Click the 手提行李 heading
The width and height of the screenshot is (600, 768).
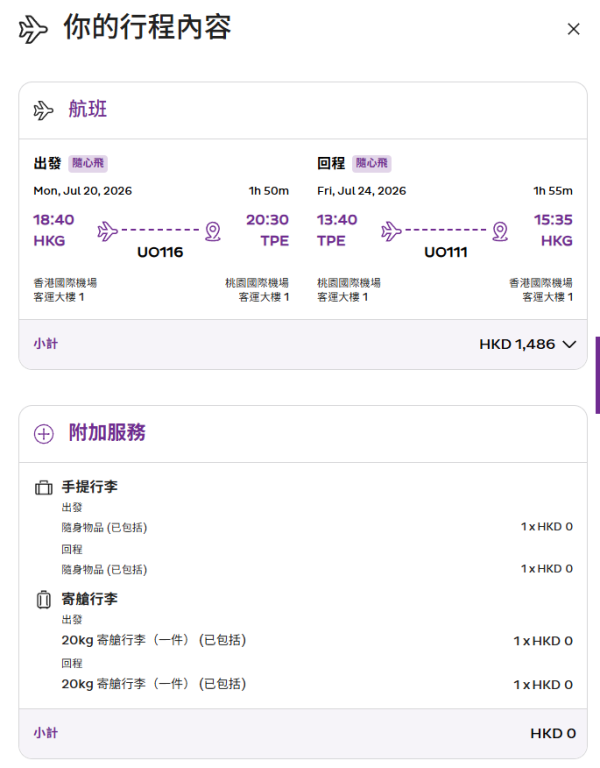[x=90, y=487]
